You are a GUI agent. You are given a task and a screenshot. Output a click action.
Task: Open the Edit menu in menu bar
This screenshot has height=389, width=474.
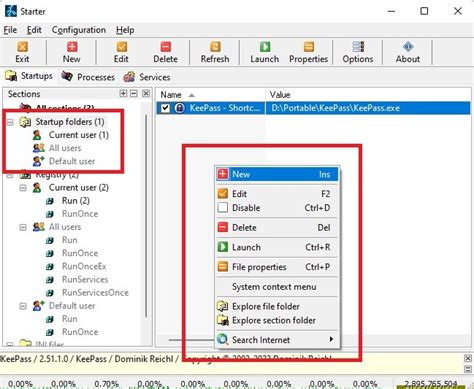[34, 30]
